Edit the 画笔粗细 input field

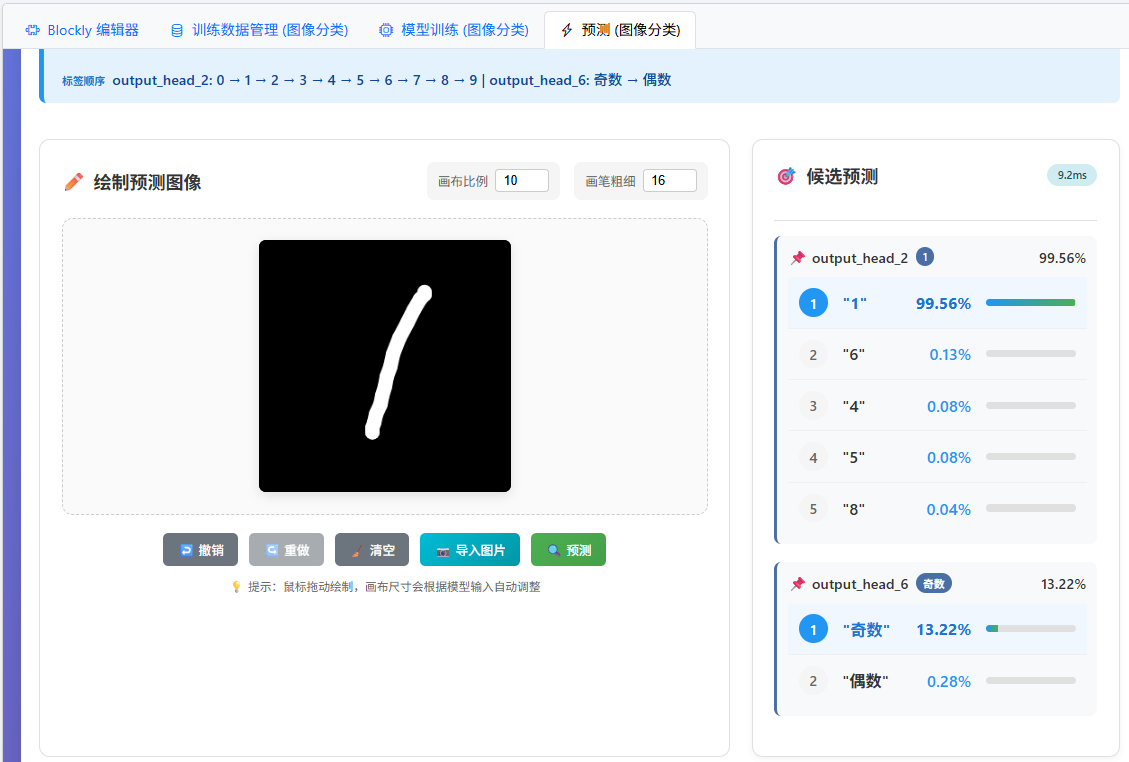coord(670,180)
